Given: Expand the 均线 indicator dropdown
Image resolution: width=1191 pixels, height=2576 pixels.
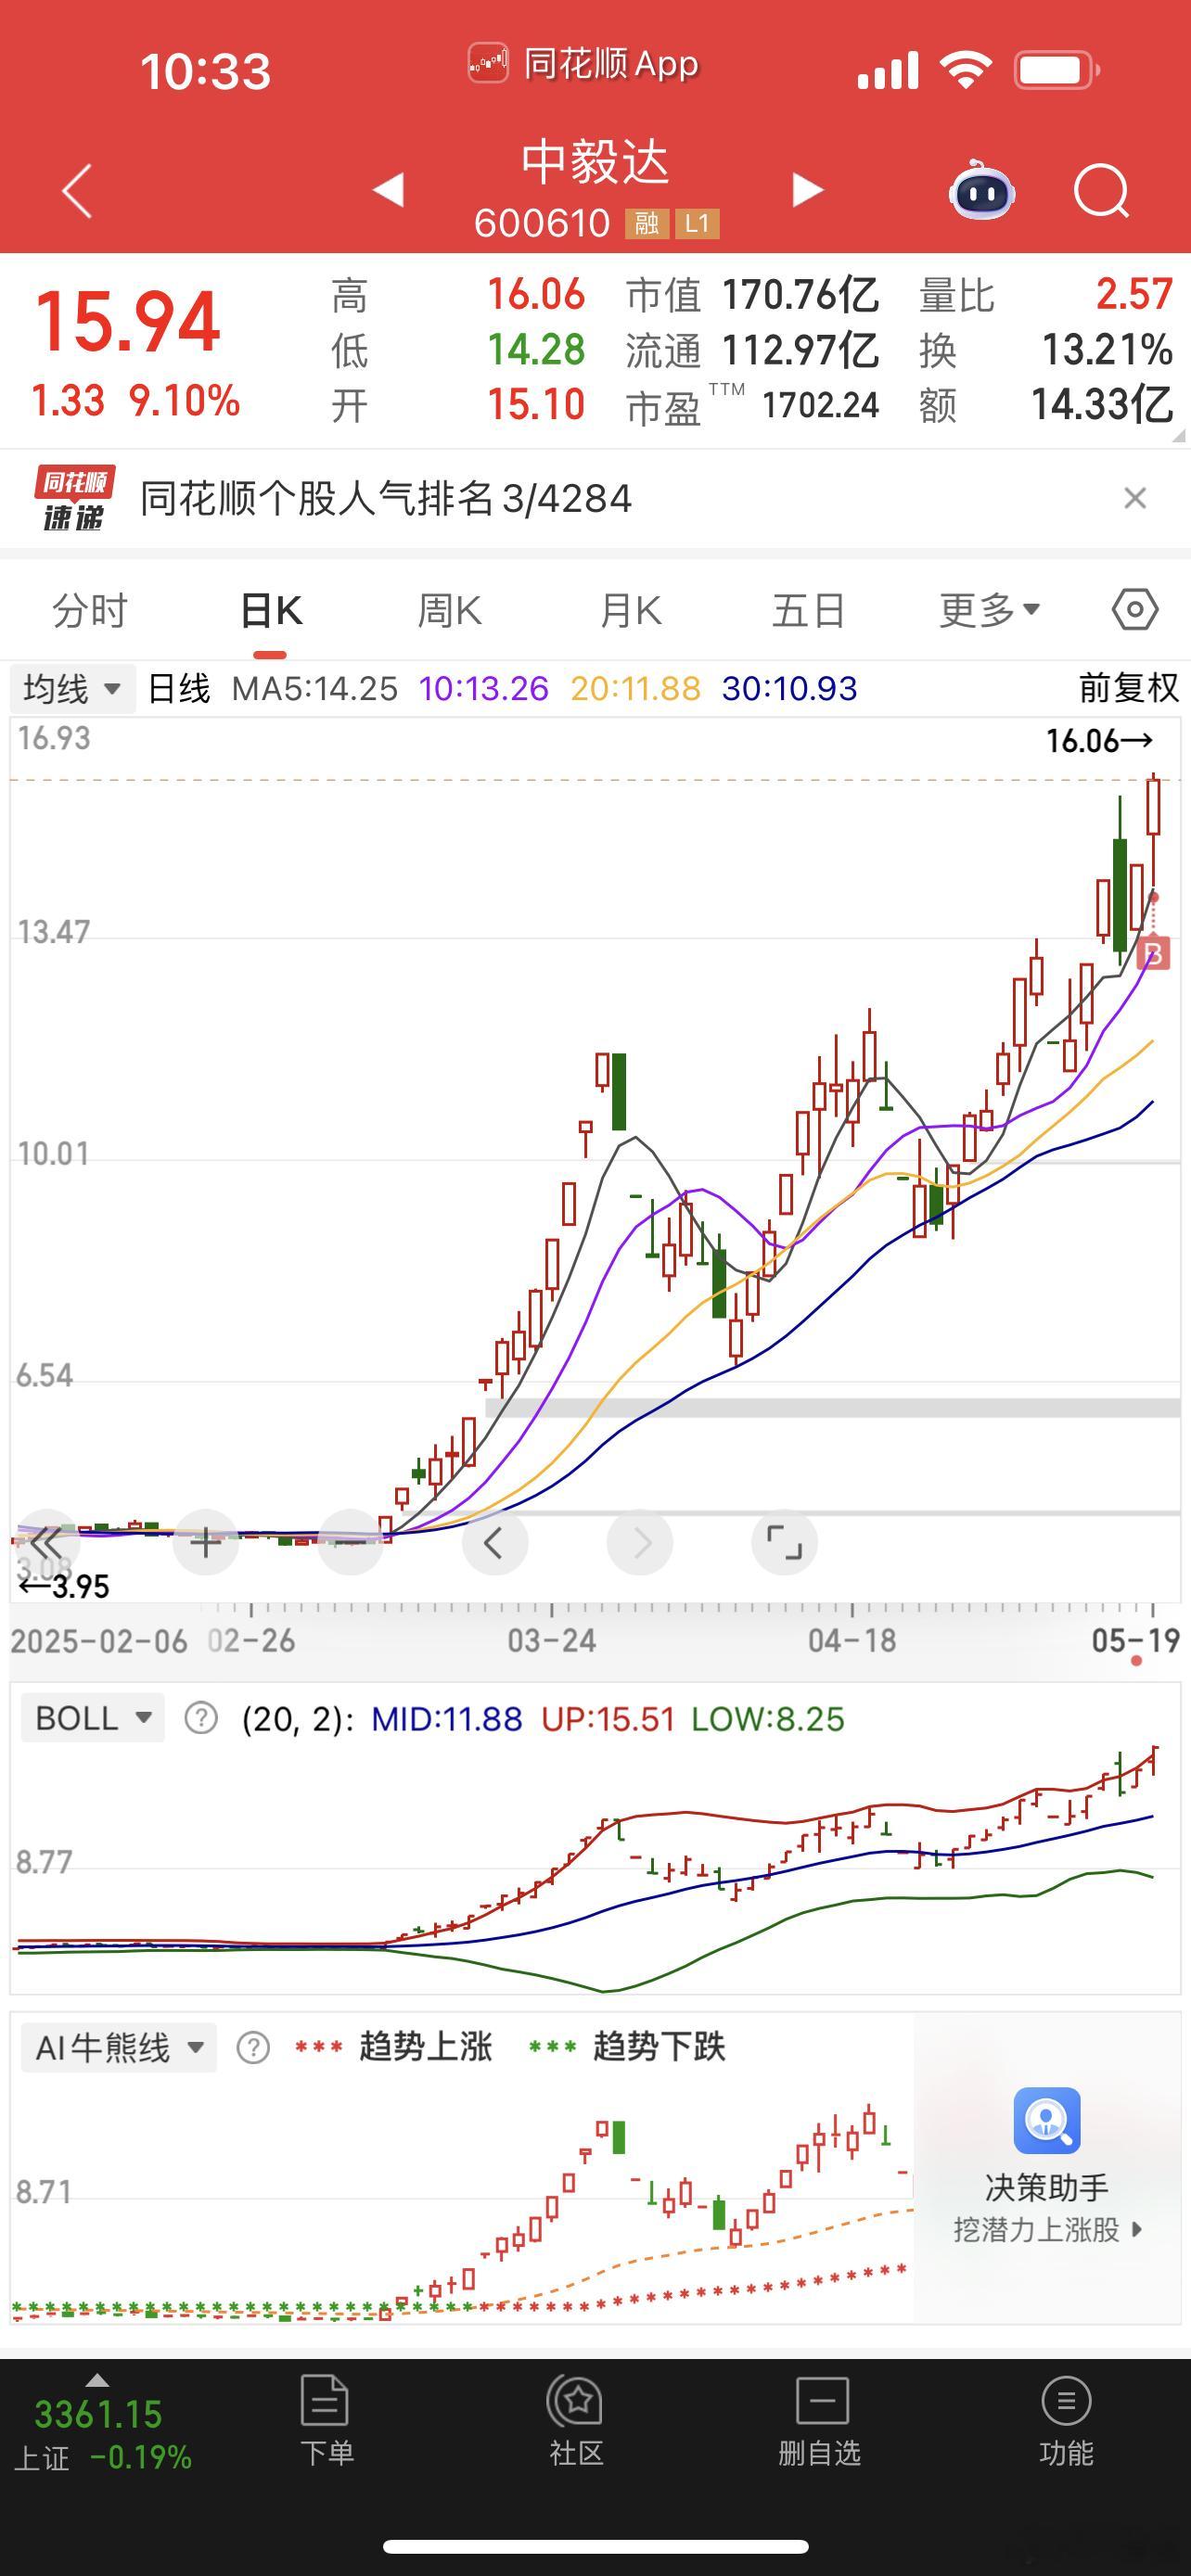Looking at the screenshot, I should 72,688.
